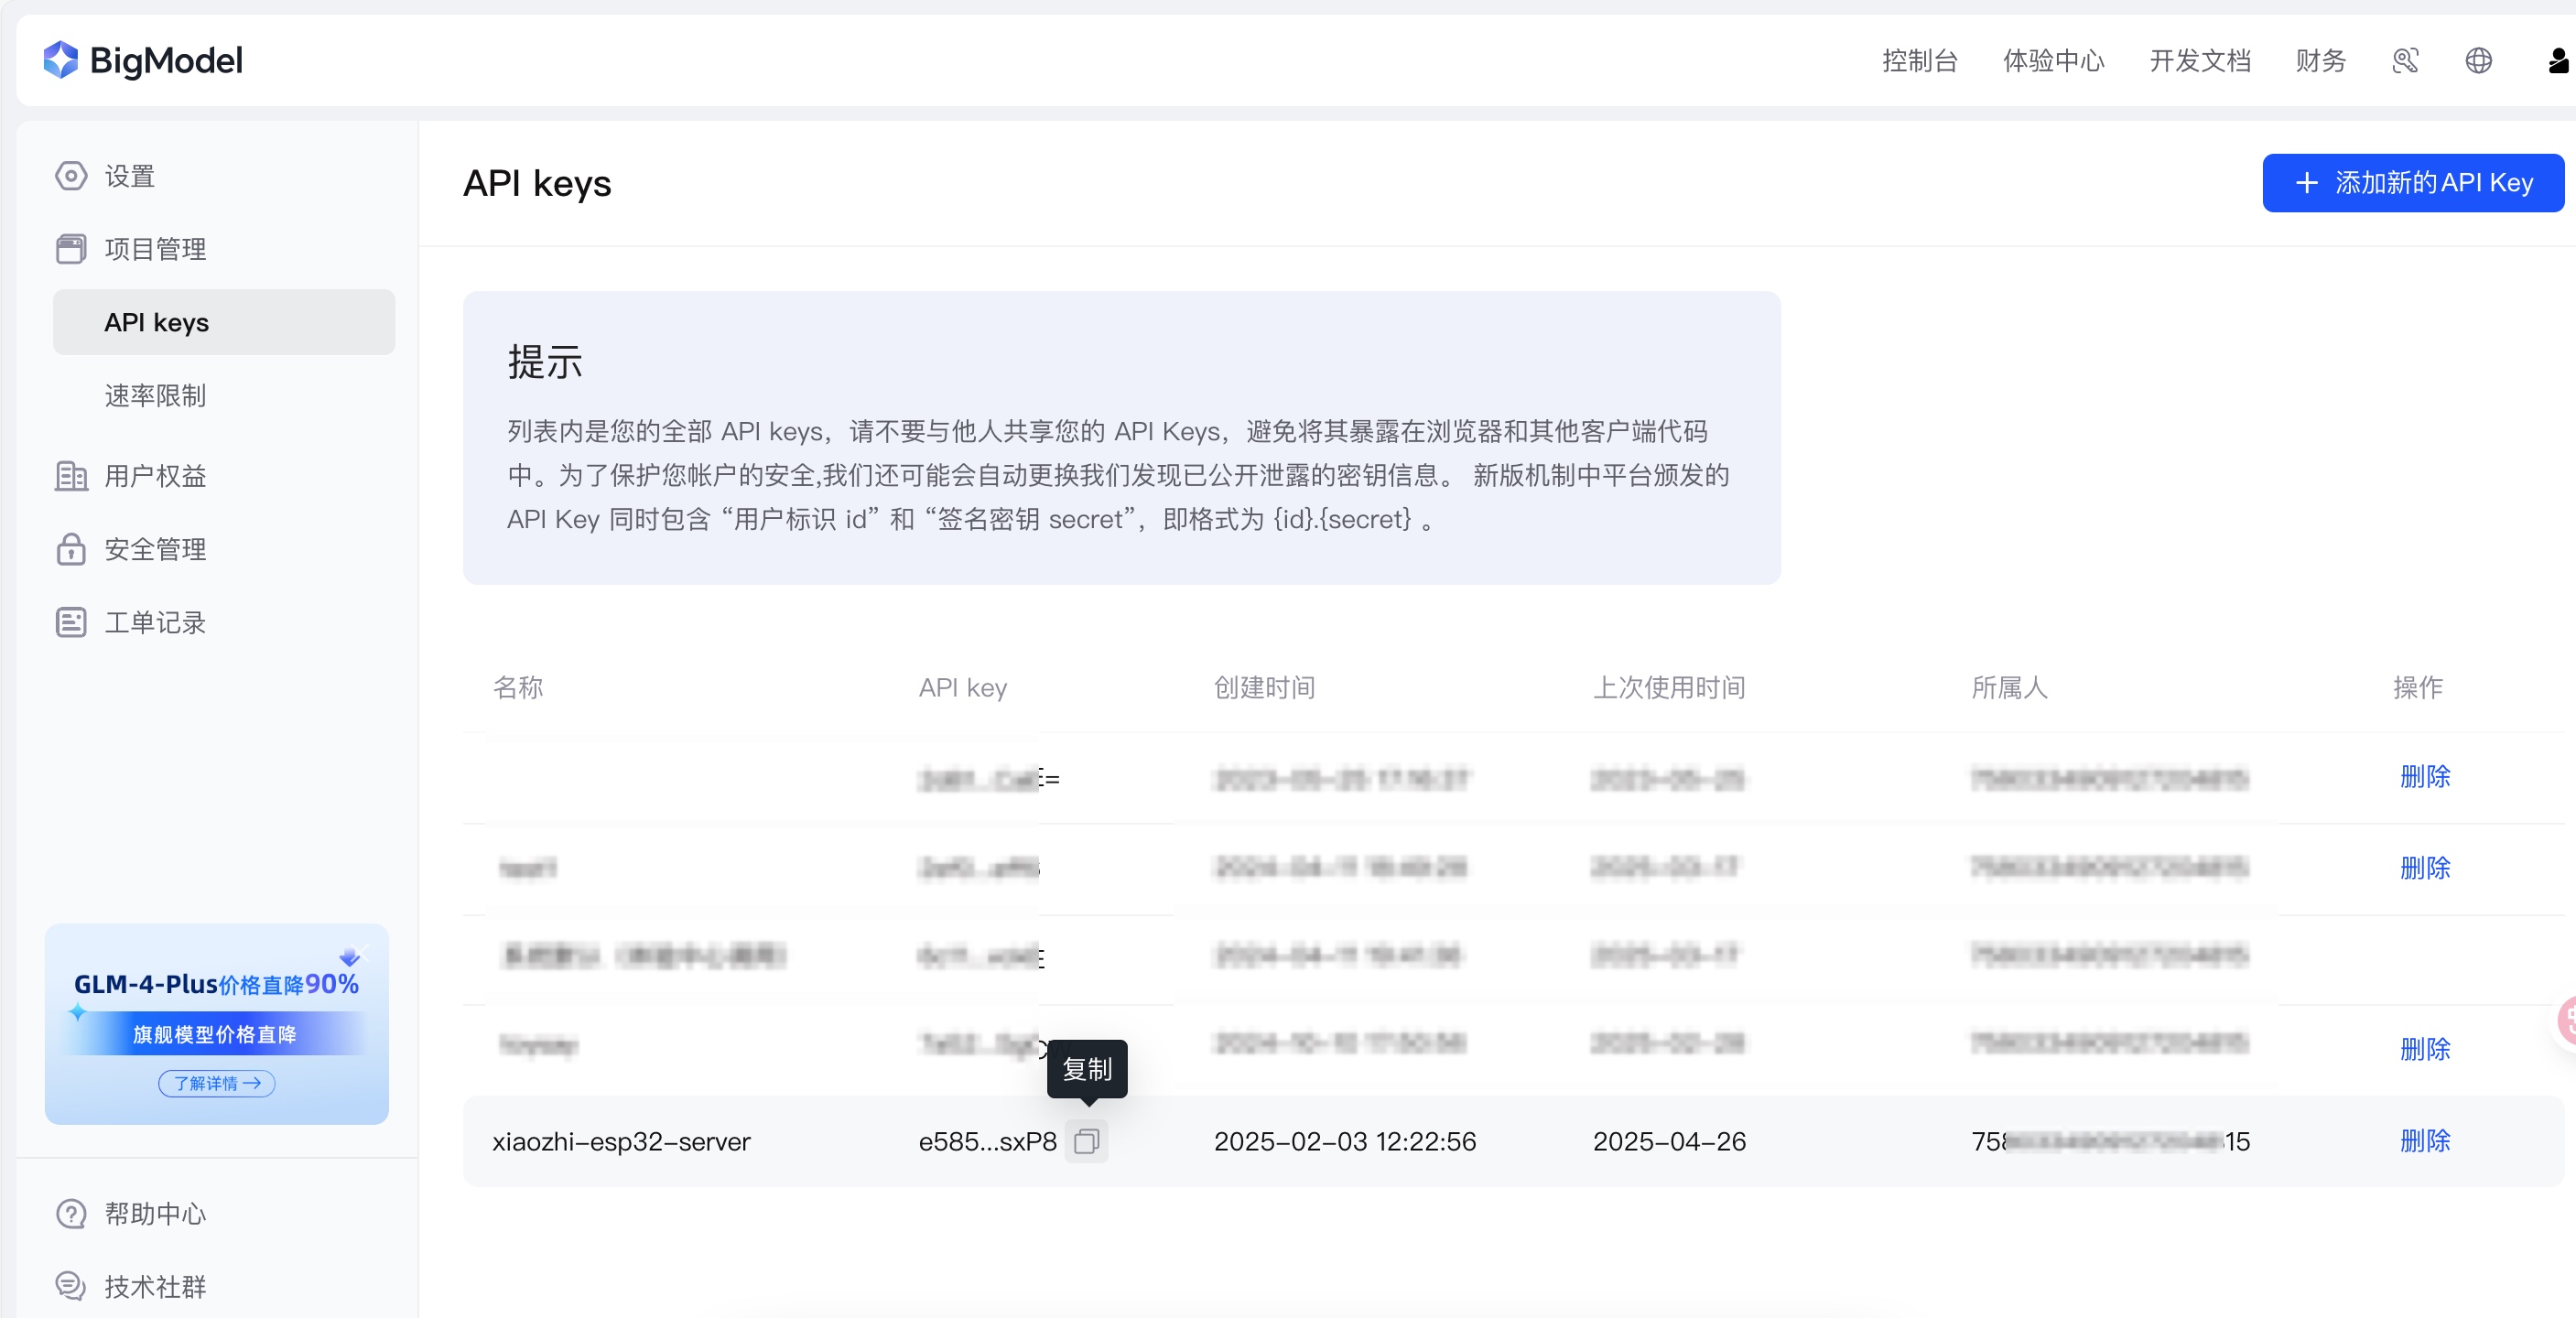
Task: Open 财务 in the top navigation
Action: pos(2320,61)
